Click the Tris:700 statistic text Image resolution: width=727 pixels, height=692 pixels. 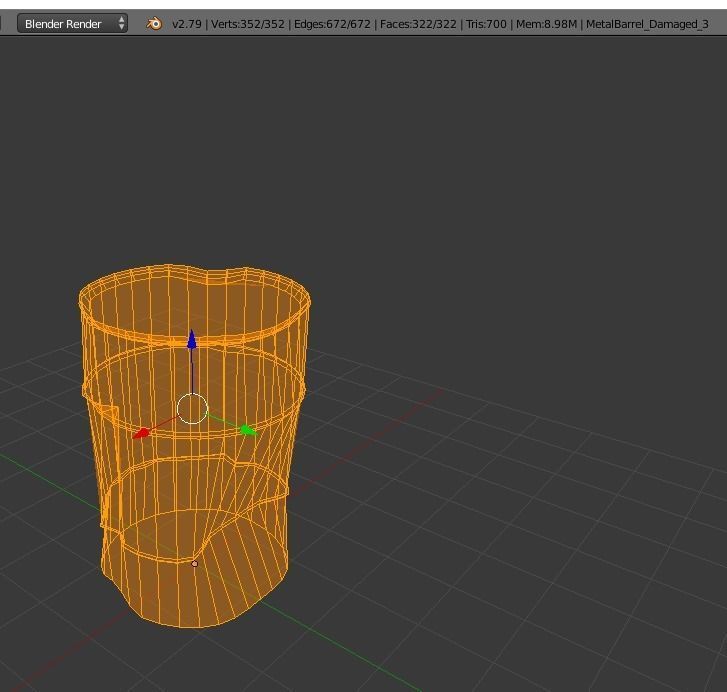(486, 24)
